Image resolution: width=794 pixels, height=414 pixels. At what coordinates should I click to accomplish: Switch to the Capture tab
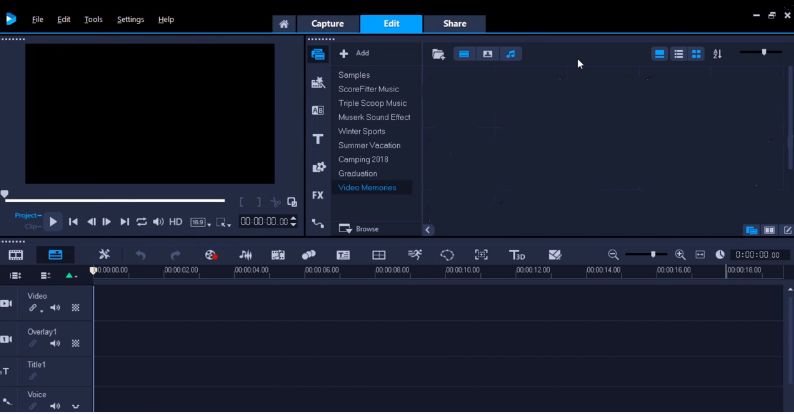(x=328, y=24)
